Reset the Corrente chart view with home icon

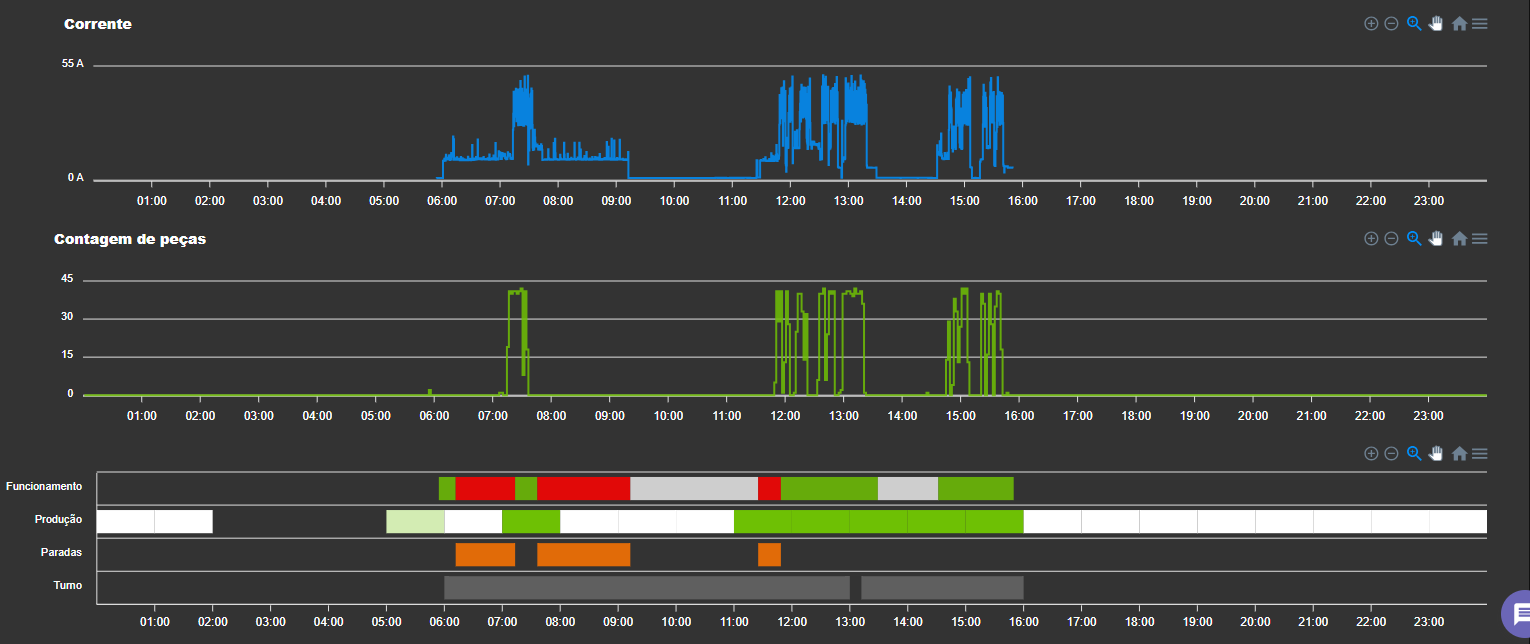pyautogui.click(x=1458, y=23)
